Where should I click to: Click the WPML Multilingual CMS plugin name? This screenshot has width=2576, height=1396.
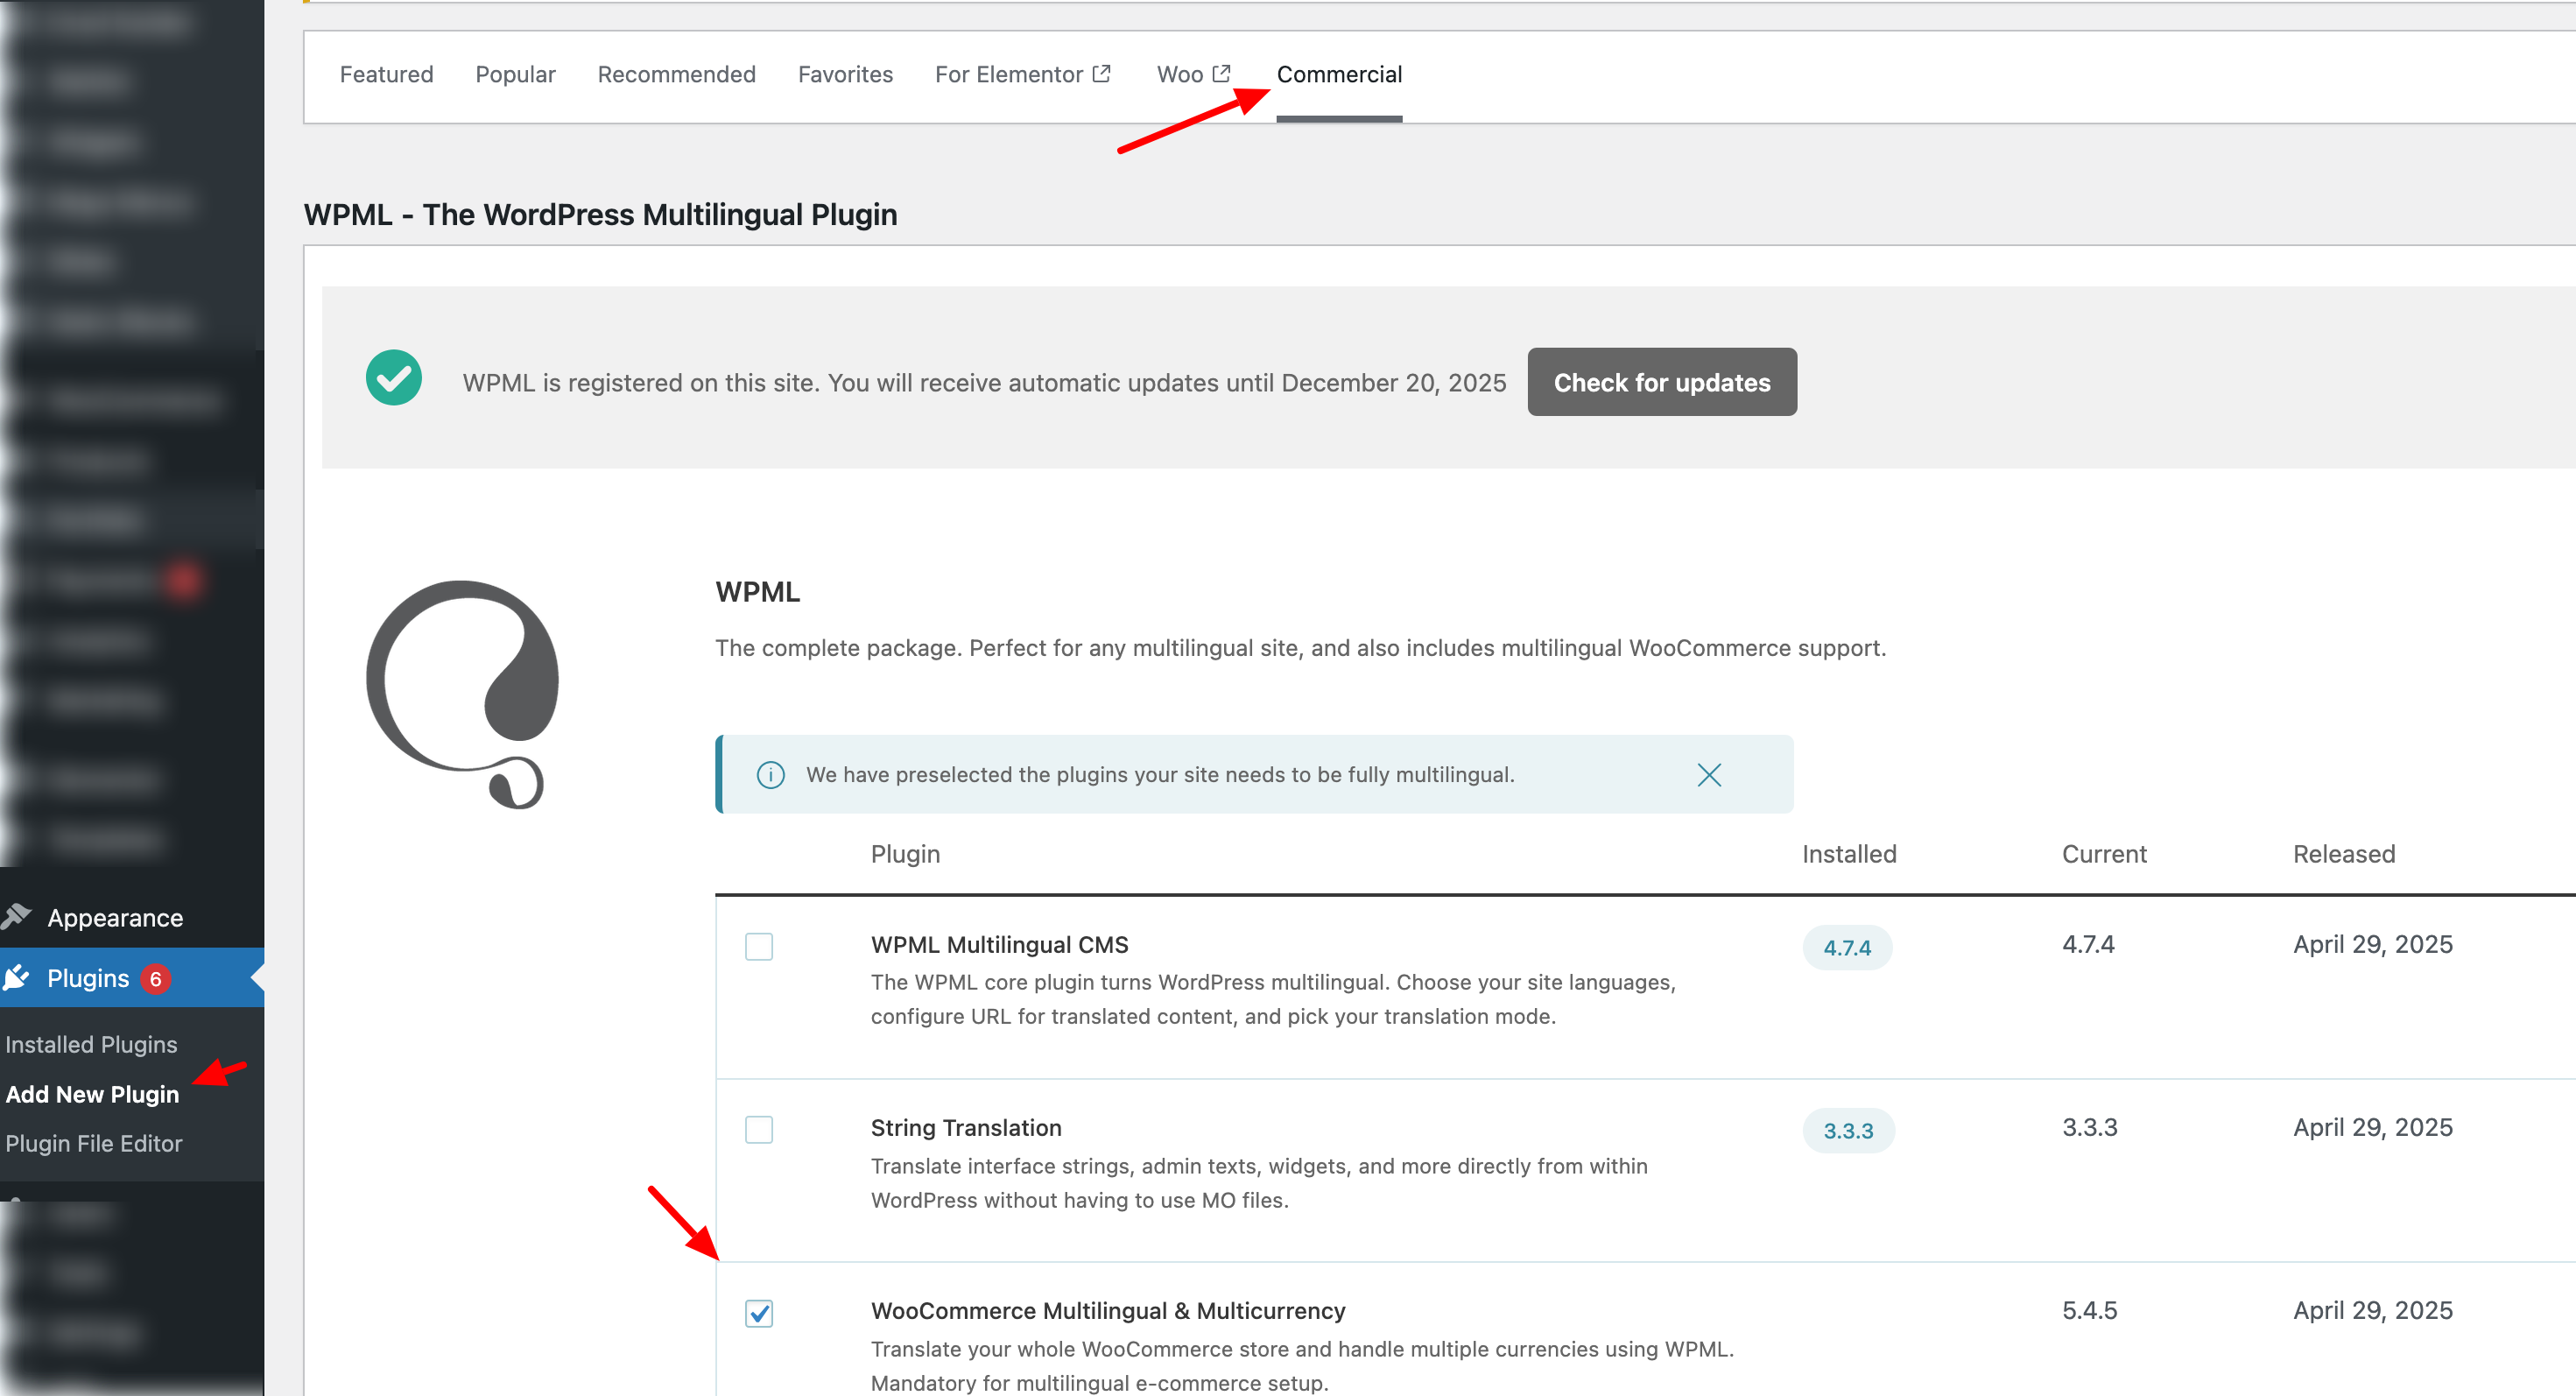pyautogui.click(x=999, y=944)
